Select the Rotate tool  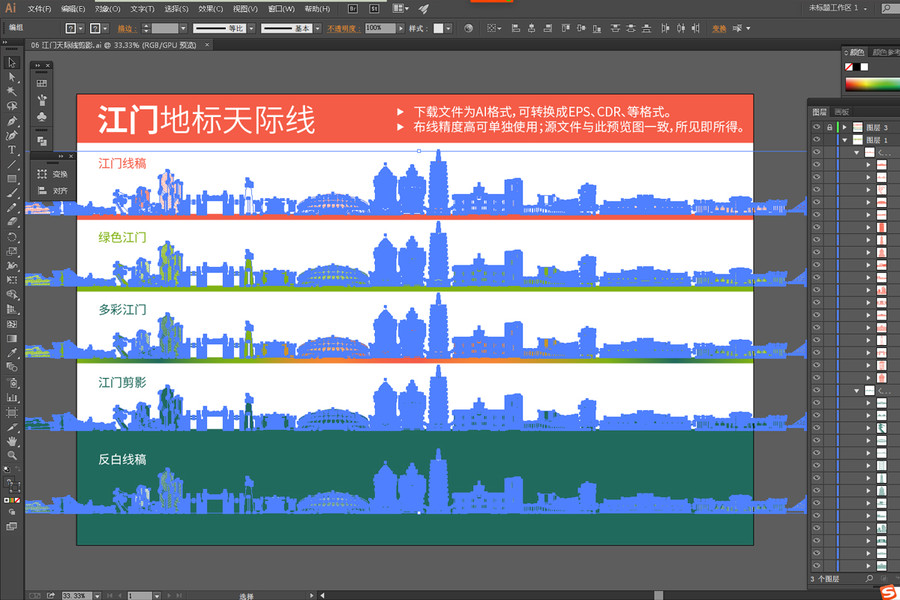(x=11, y=237)
